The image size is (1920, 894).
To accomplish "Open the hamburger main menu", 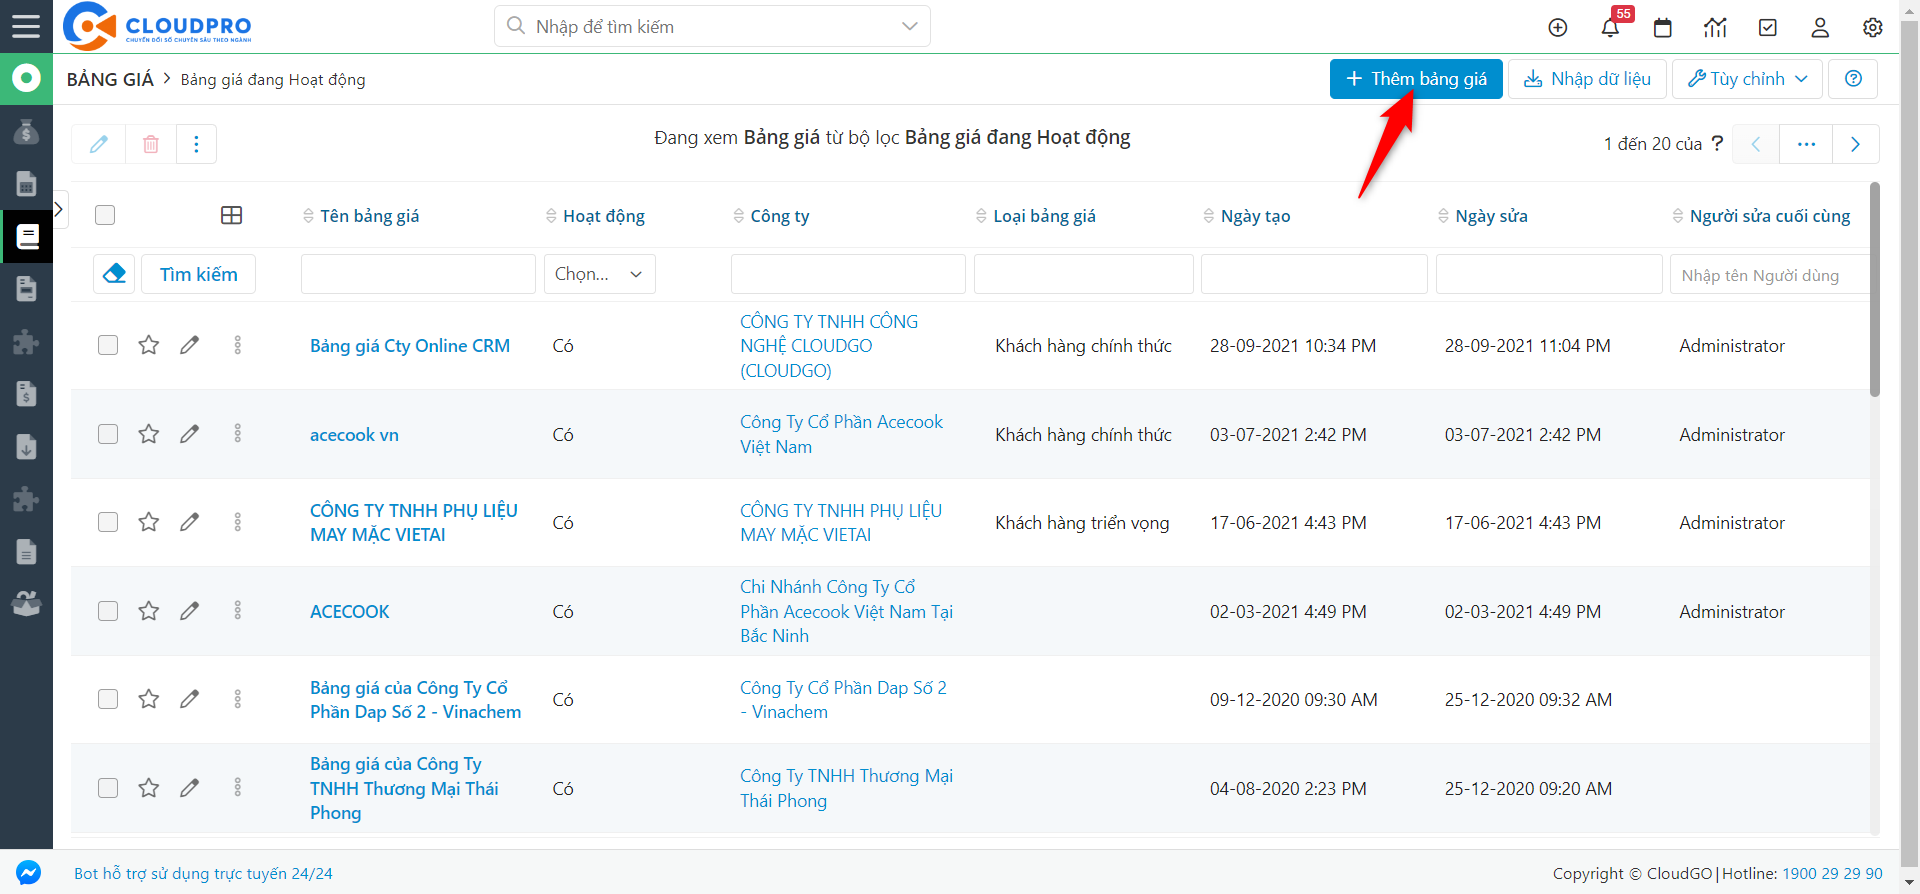I will [x=26, y=26].
